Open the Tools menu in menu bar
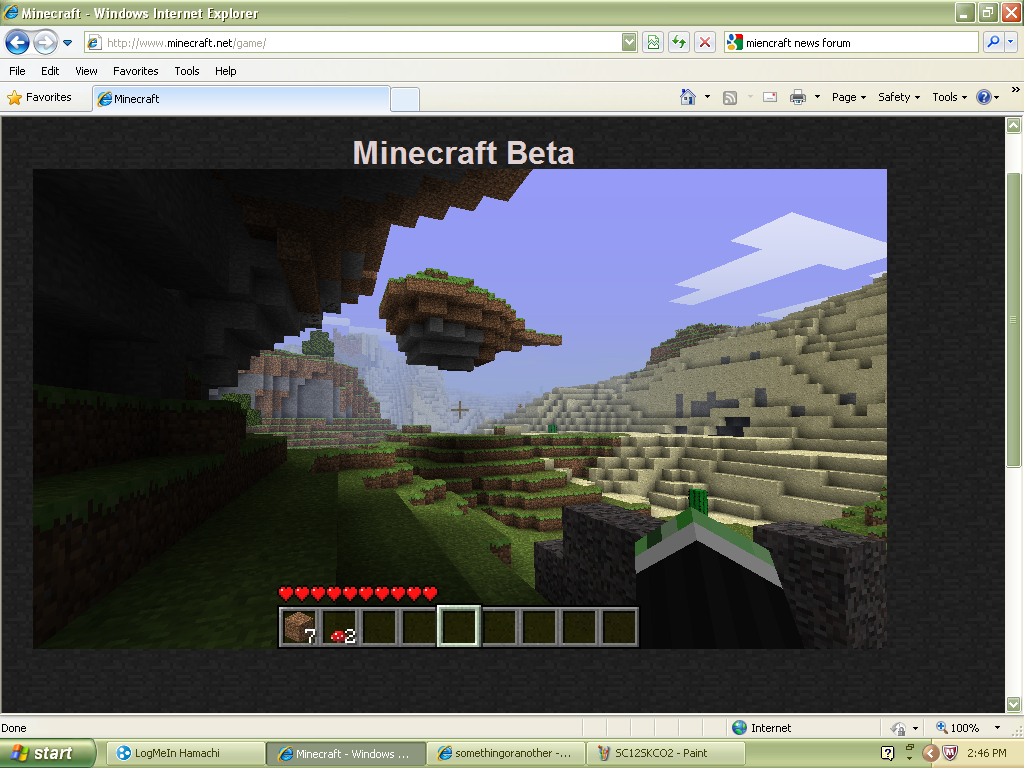 pyautogui.click(x=187, y=71)
